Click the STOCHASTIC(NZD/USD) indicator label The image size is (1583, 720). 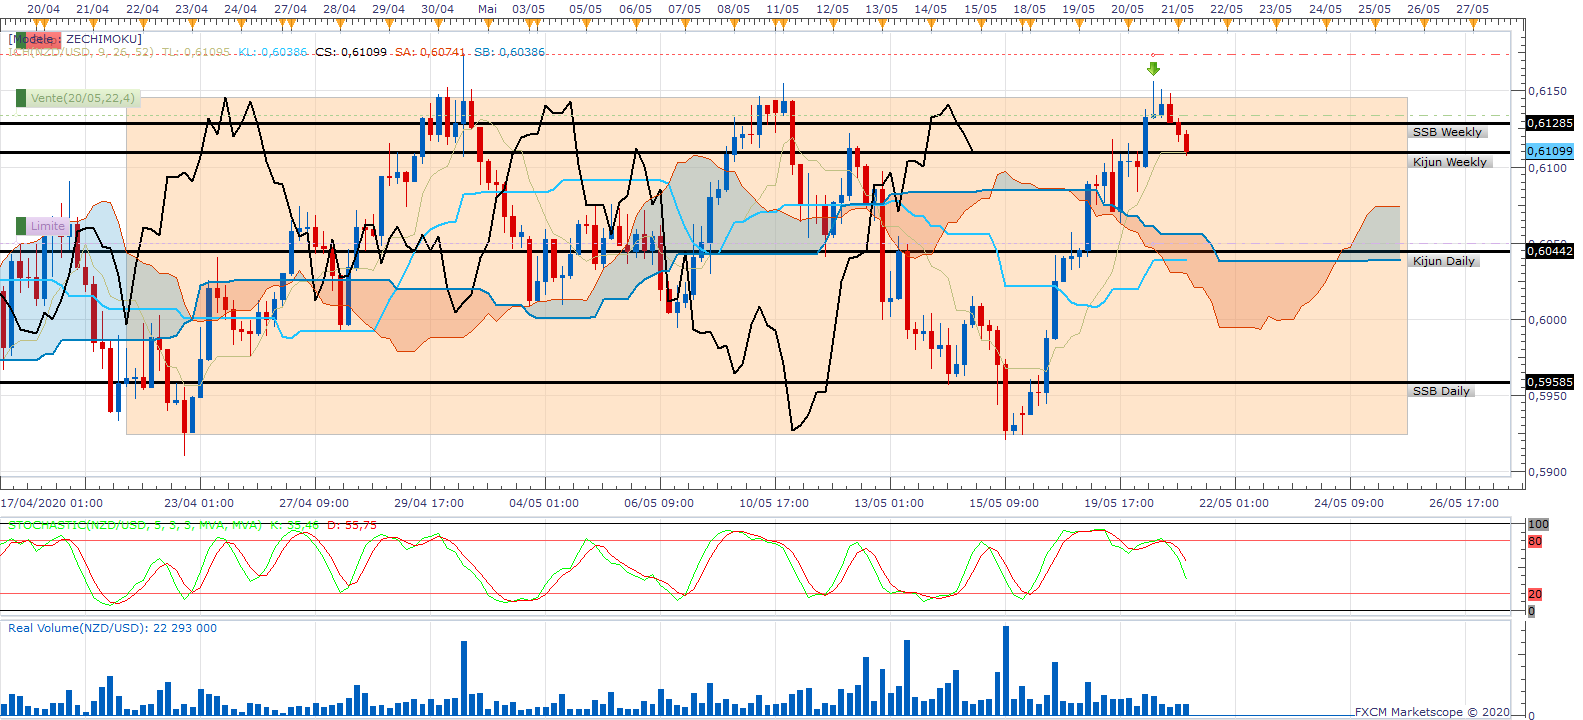tap(135, 525)
